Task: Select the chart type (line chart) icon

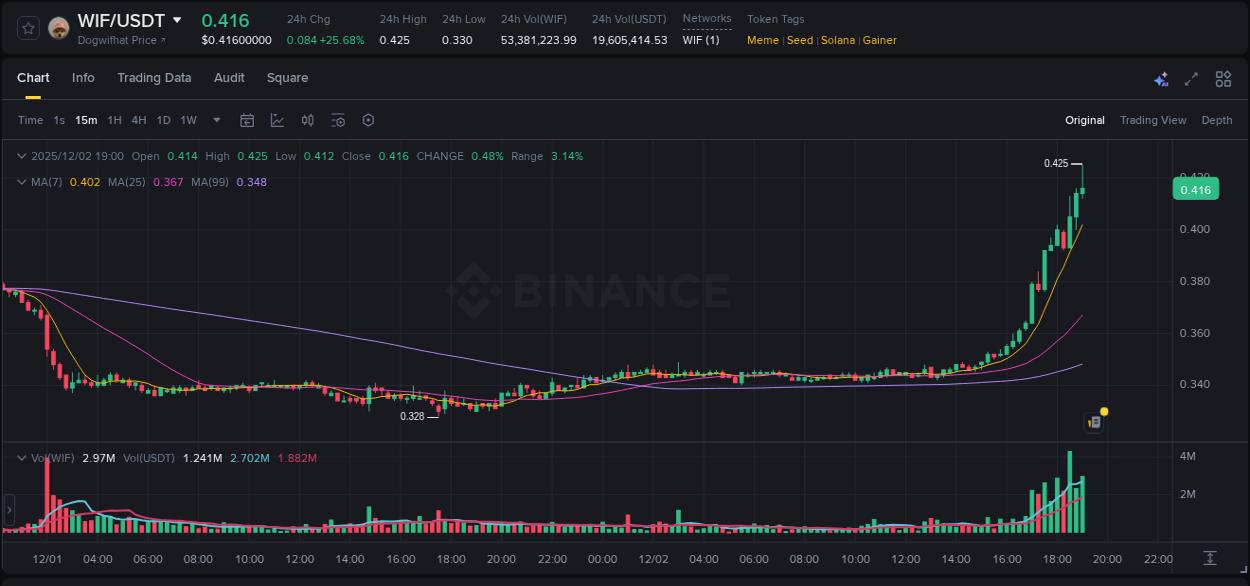Action: (x=277, y=120)
